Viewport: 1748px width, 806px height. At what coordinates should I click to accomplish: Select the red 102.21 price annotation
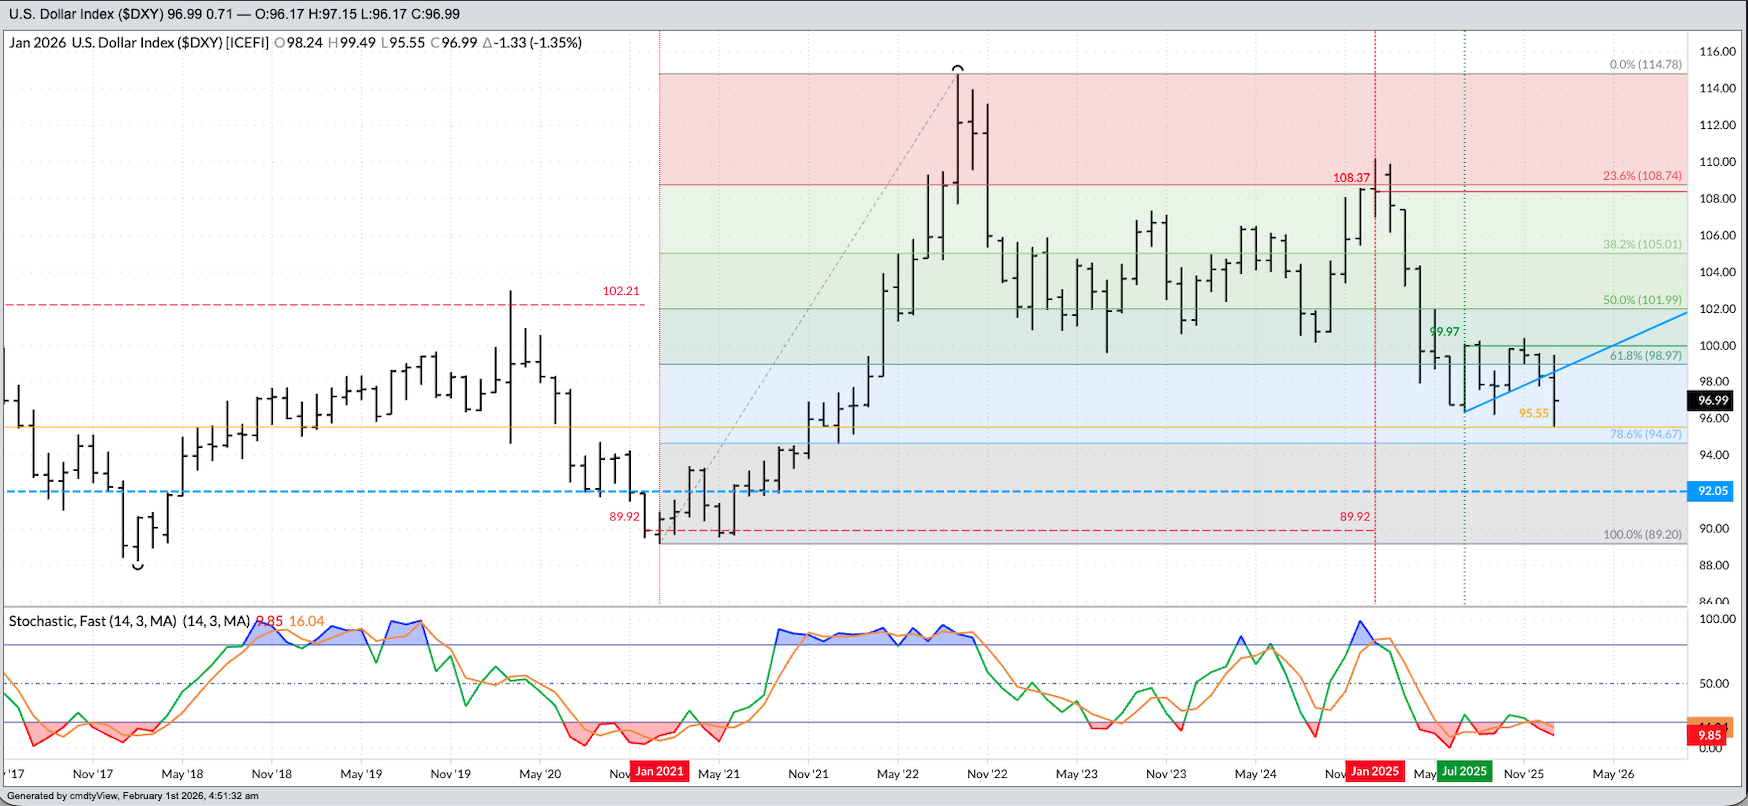click(x=620, y=291)
